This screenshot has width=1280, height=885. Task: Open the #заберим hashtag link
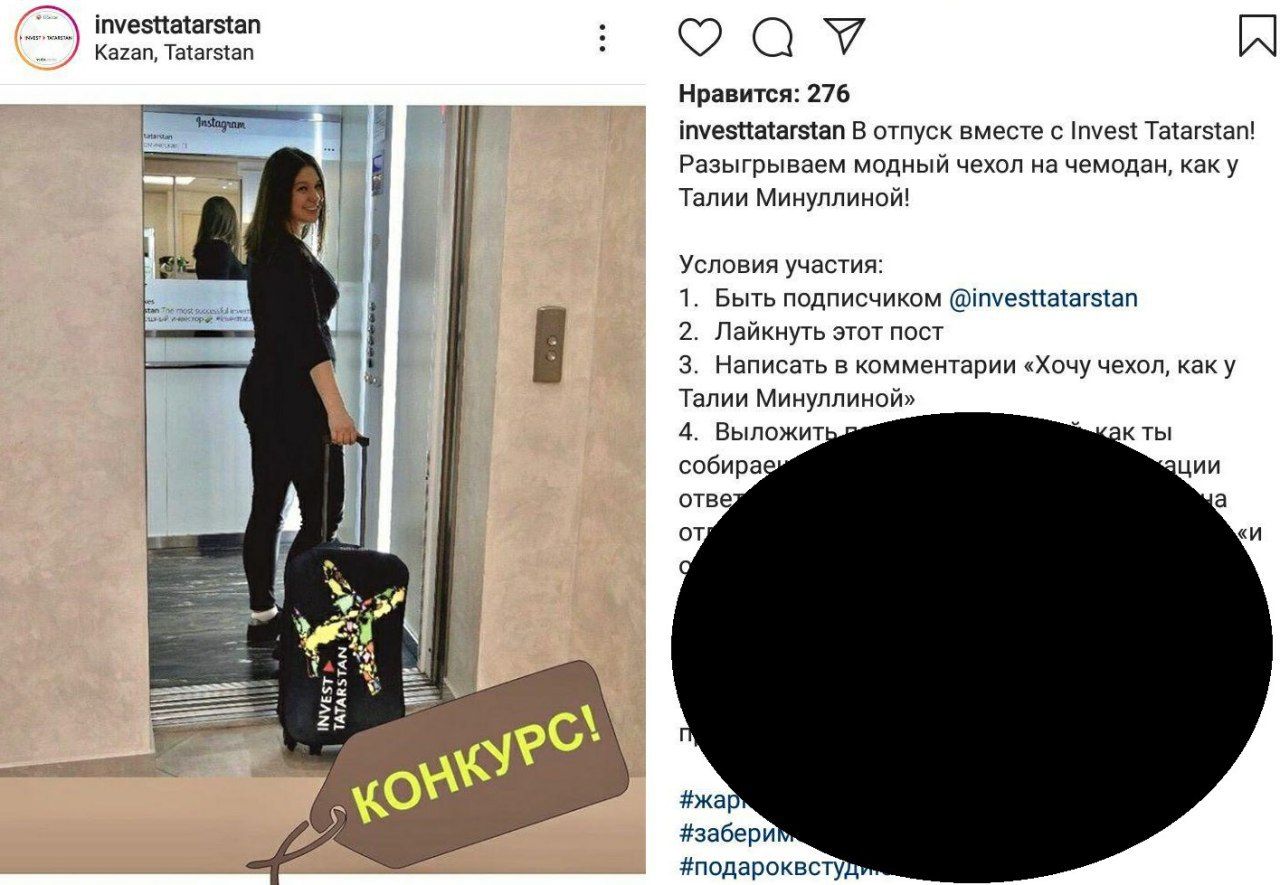click(737, 833)
